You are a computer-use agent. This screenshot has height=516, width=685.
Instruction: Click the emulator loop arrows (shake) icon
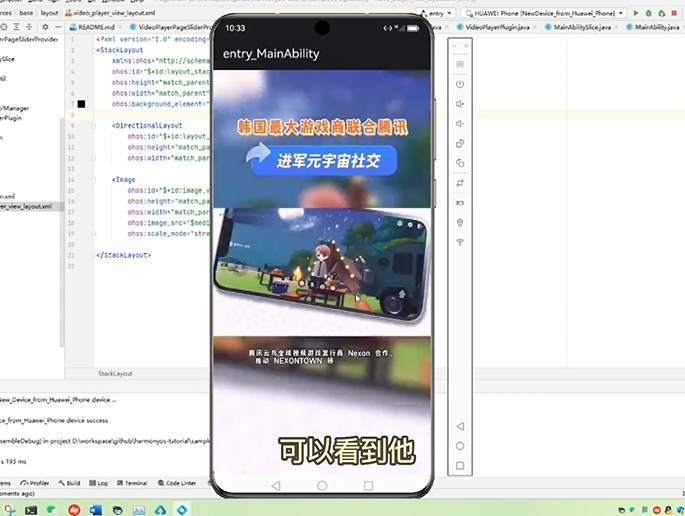pos(460,183)
